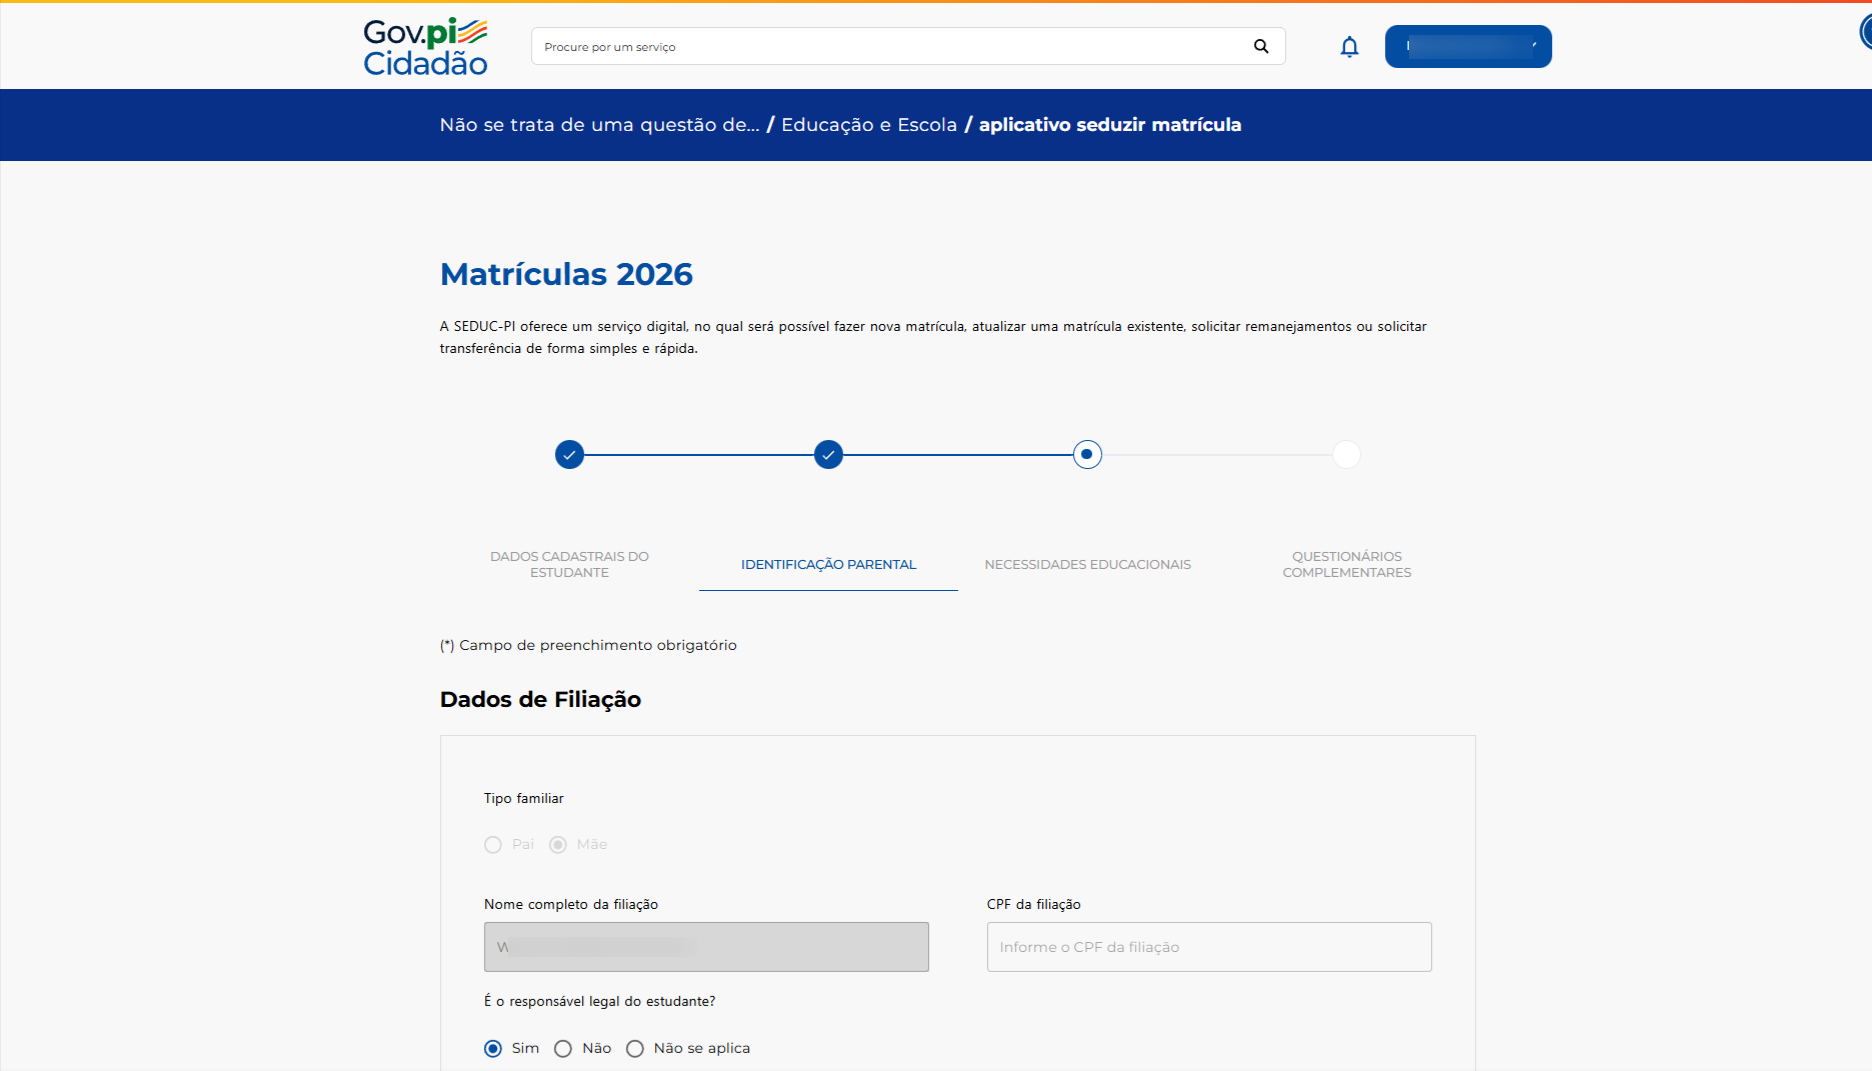1872x1071 pixels.
Task: Choose Sim for responsável legal
Action: click(x=493, y=1049)
